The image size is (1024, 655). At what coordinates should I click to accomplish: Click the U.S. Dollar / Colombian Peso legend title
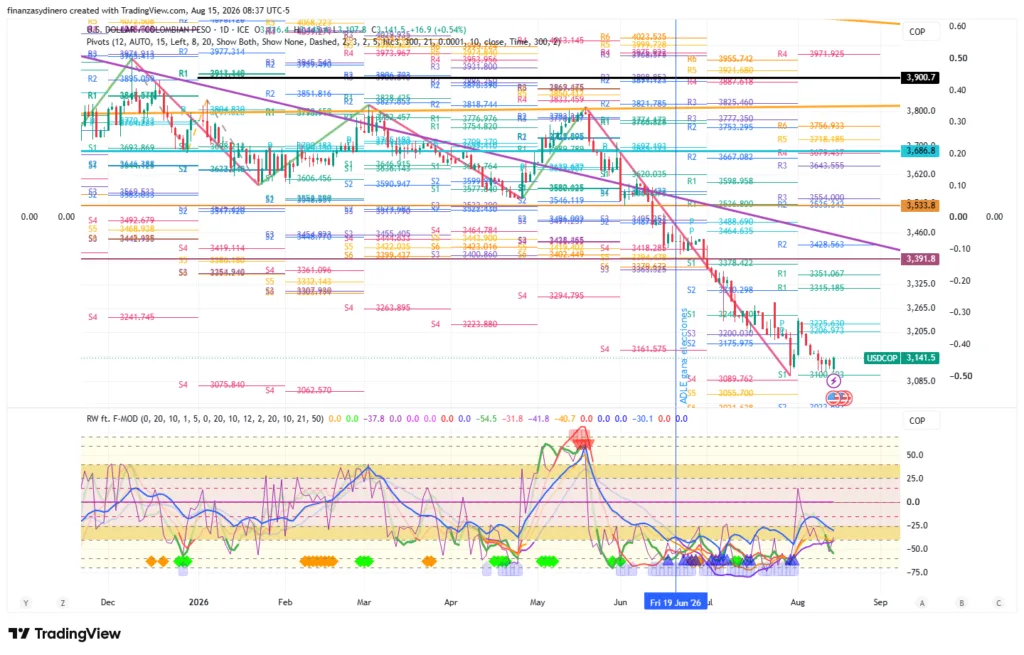click(167, 30)
